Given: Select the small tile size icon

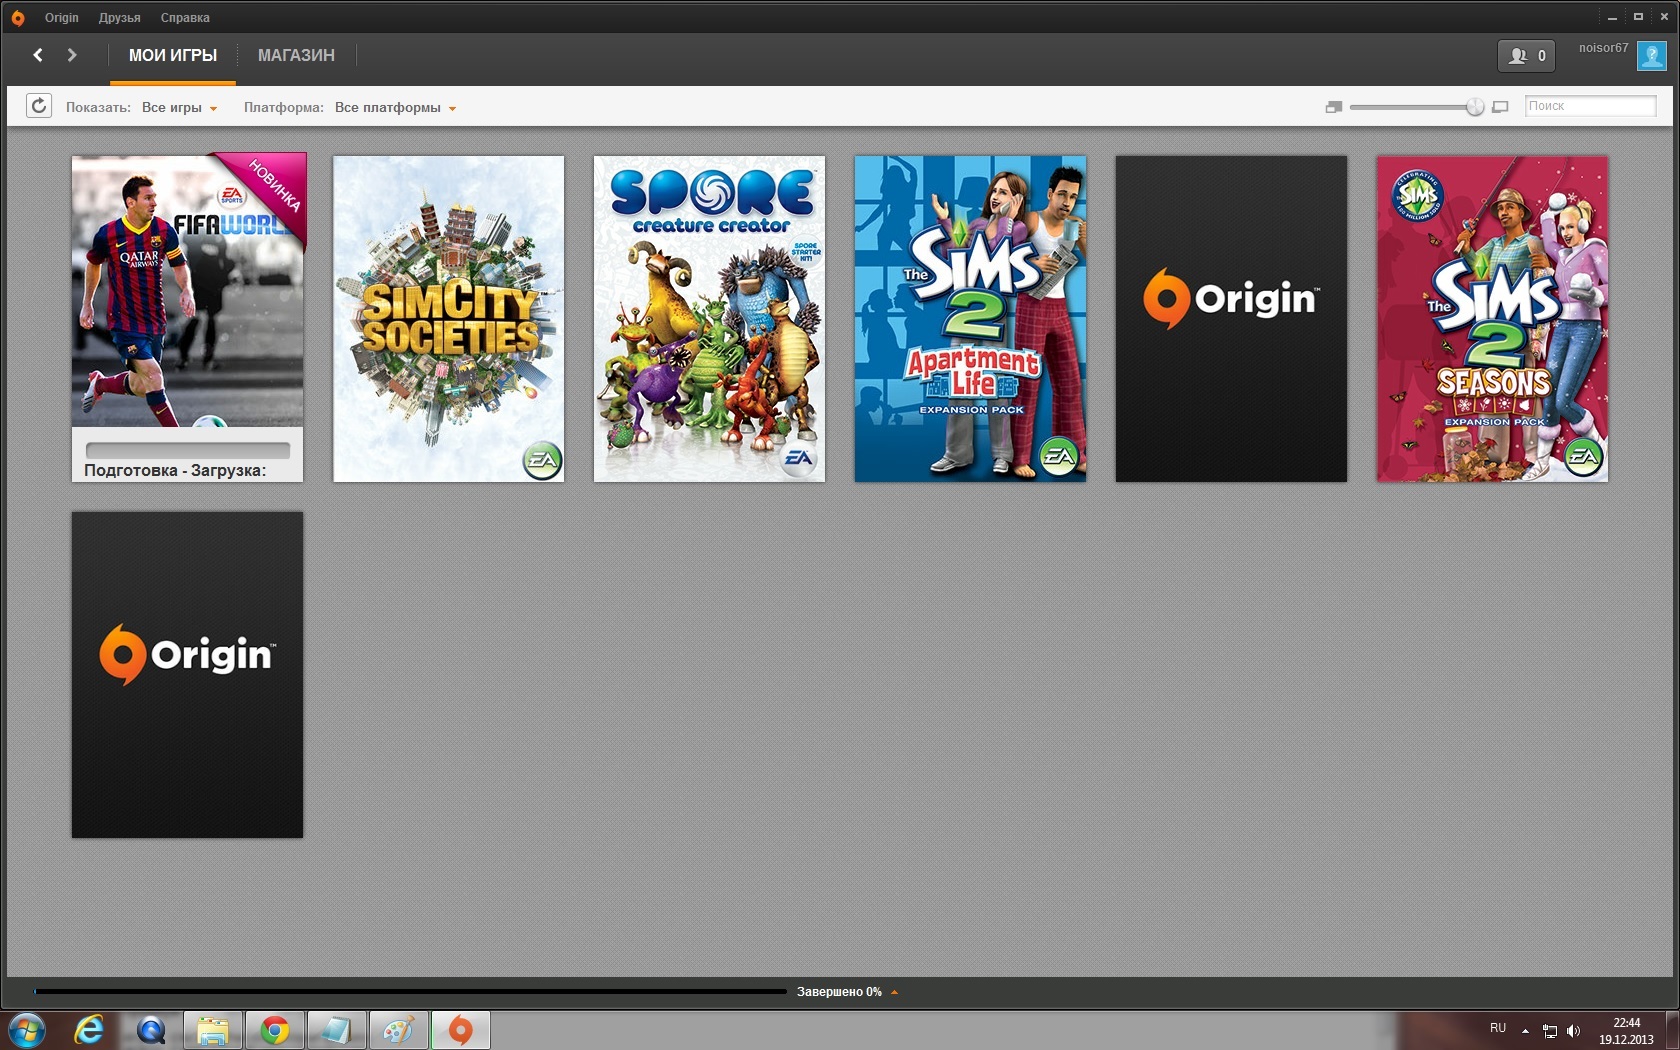Looking at the screenshot, I should (x=1333, y=107).
